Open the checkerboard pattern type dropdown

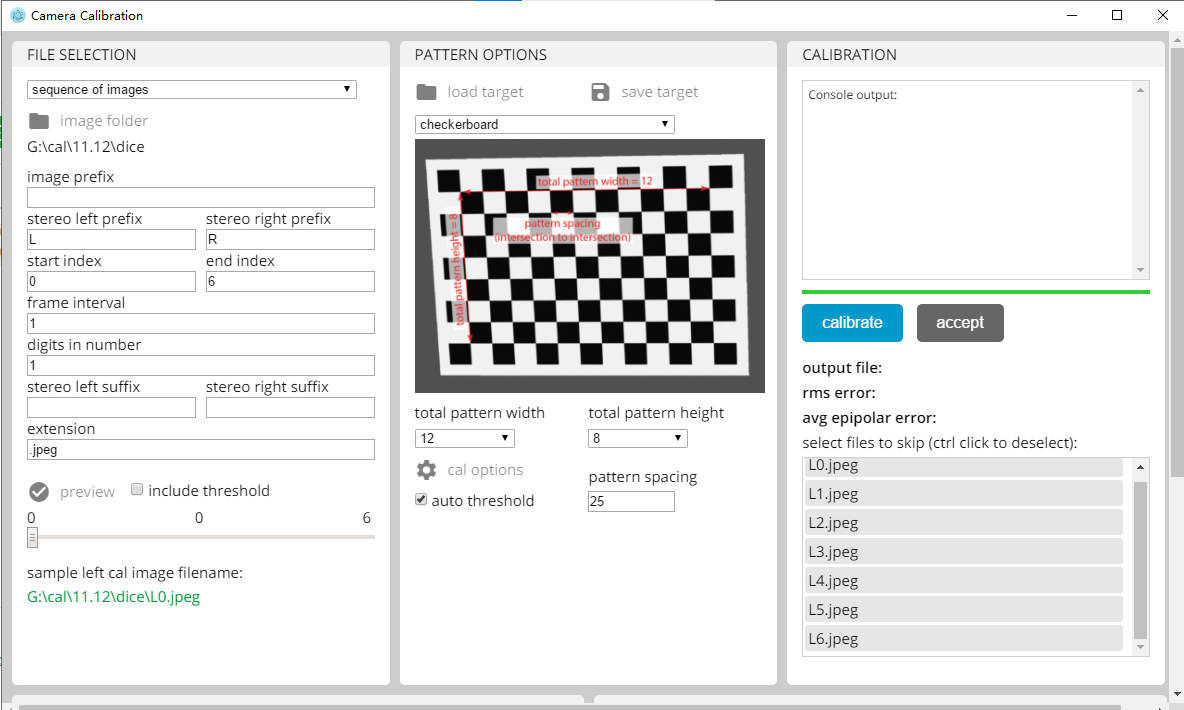click(544, 124)
